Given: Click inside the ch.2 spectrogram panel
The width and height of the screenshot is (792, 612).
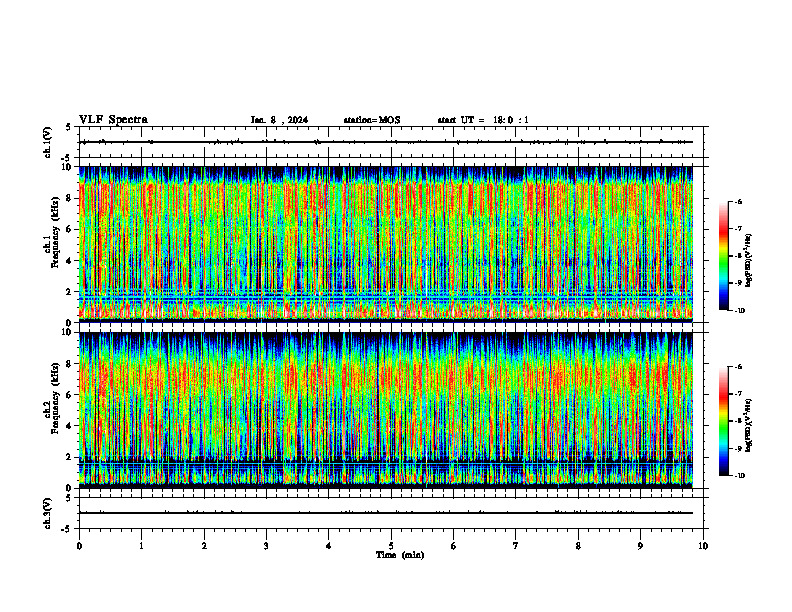Looking at the screenshot, I should (x=386, y=410).
